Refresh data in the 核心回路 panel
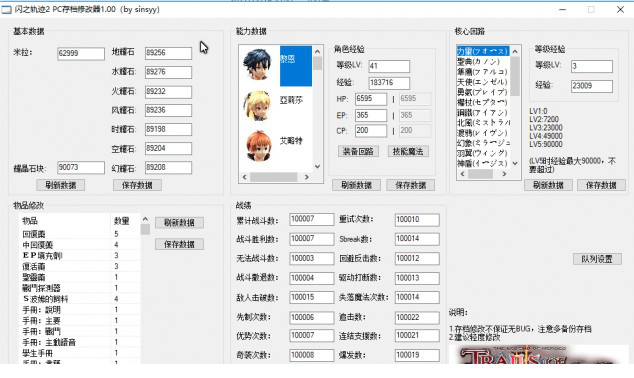The image size is (634, 378). click(548, 185)
